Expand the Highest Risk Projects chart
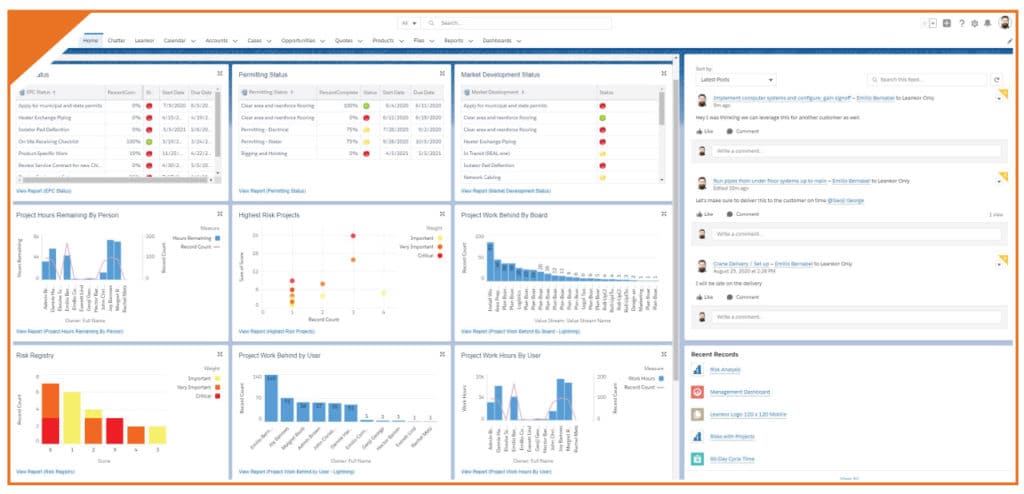1024x494 pixels. coord(442,214)
